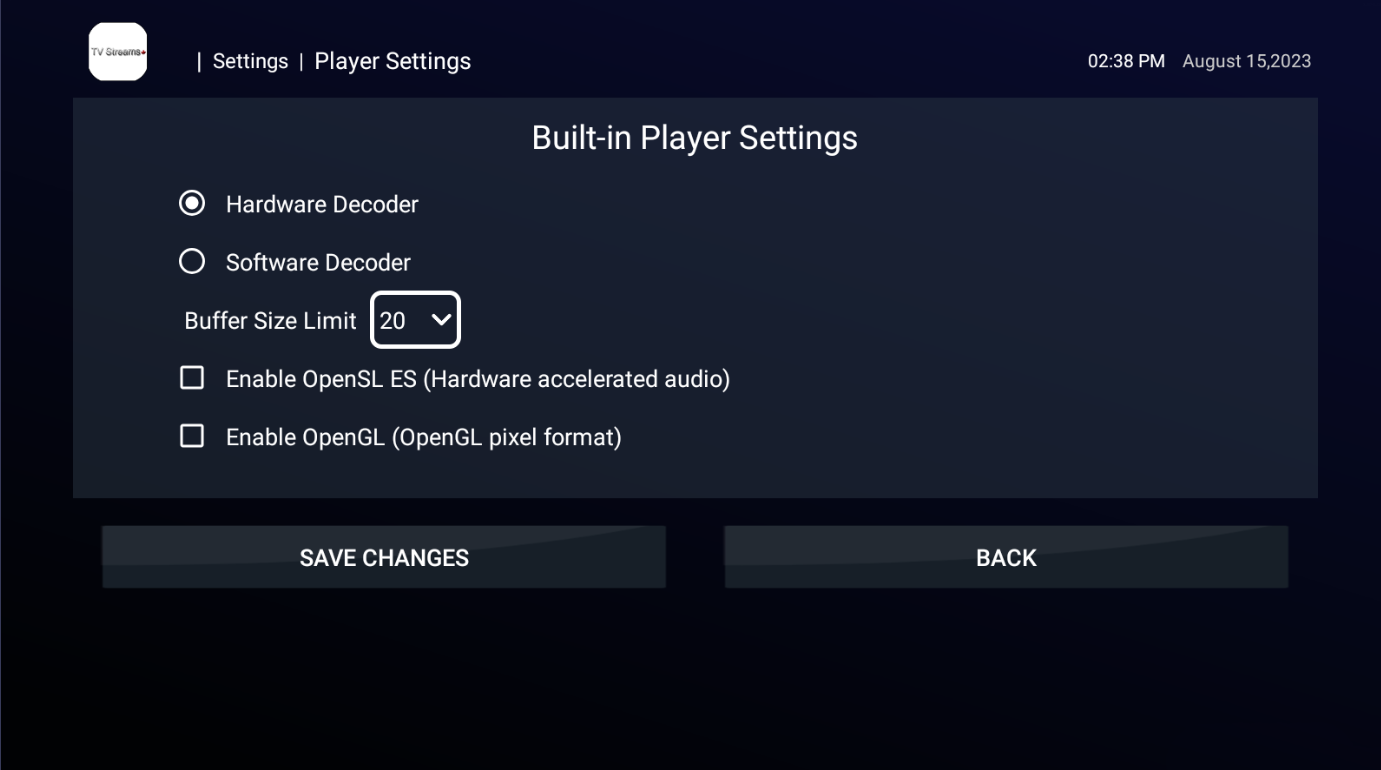Tick the Enable OpenGL checkbox
Screen dimensions: 1381x770
191,436
